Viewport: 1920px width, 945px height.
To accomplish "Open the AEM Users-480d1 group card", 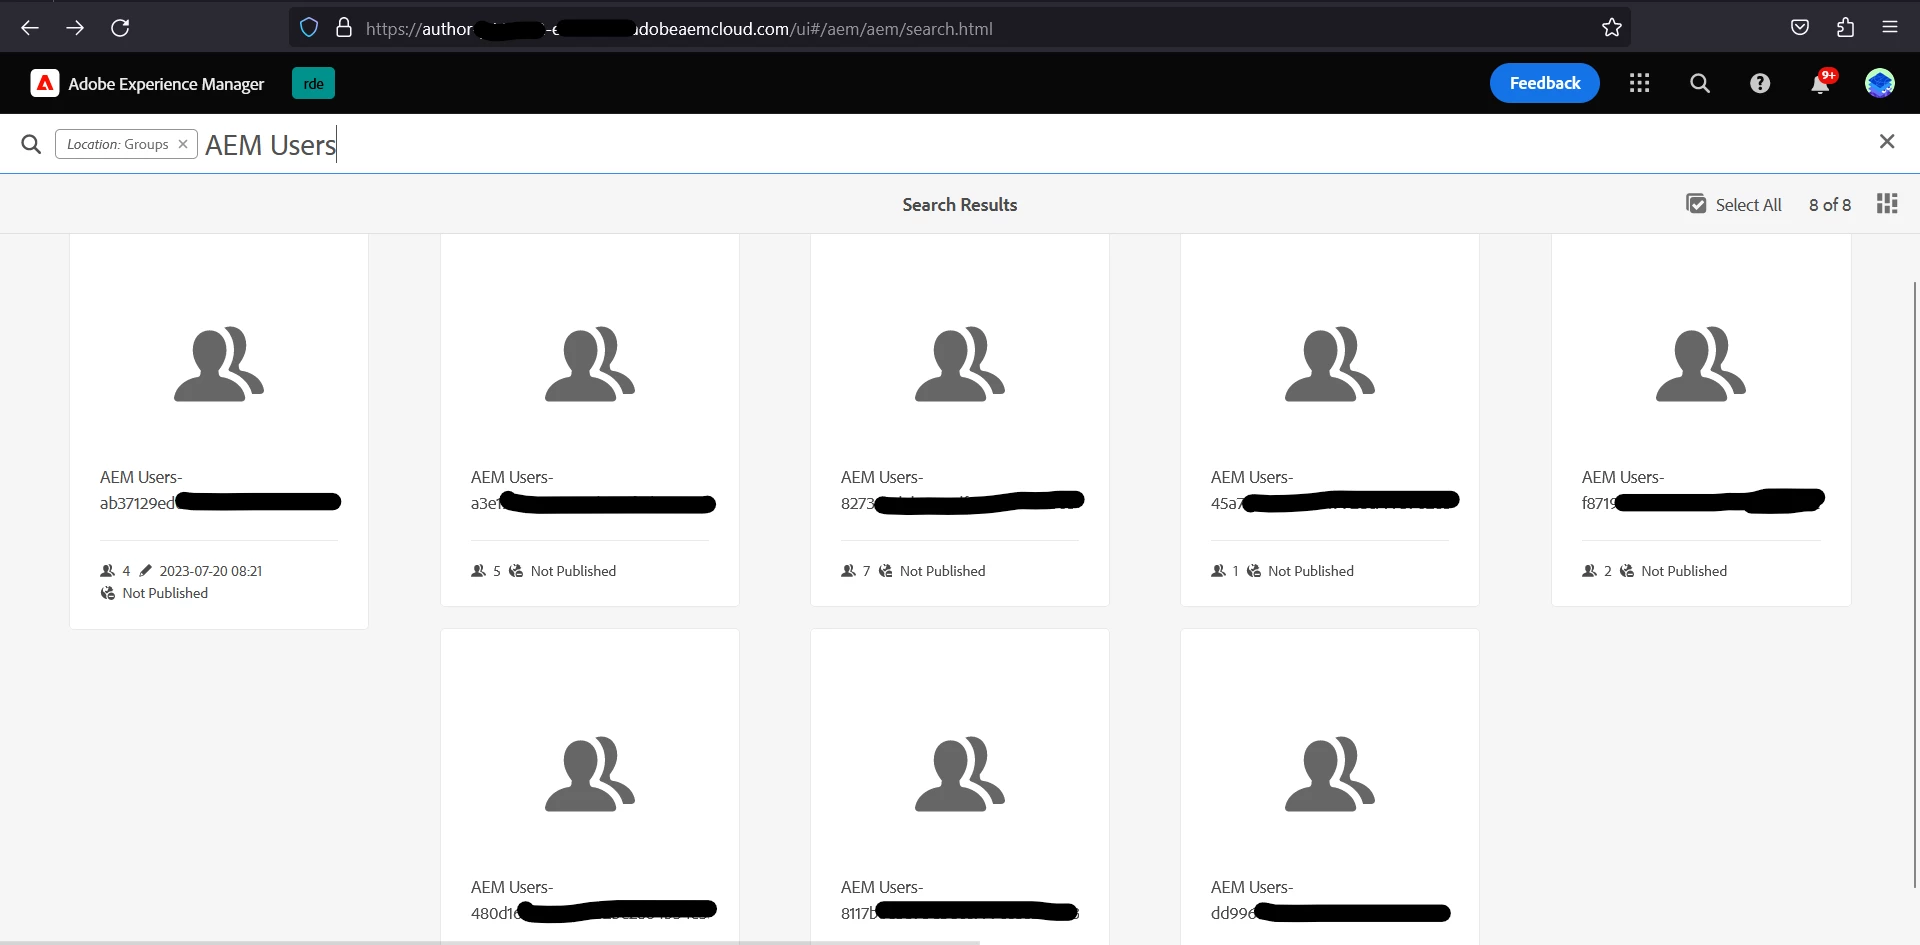I will click(x=590, y=786).
